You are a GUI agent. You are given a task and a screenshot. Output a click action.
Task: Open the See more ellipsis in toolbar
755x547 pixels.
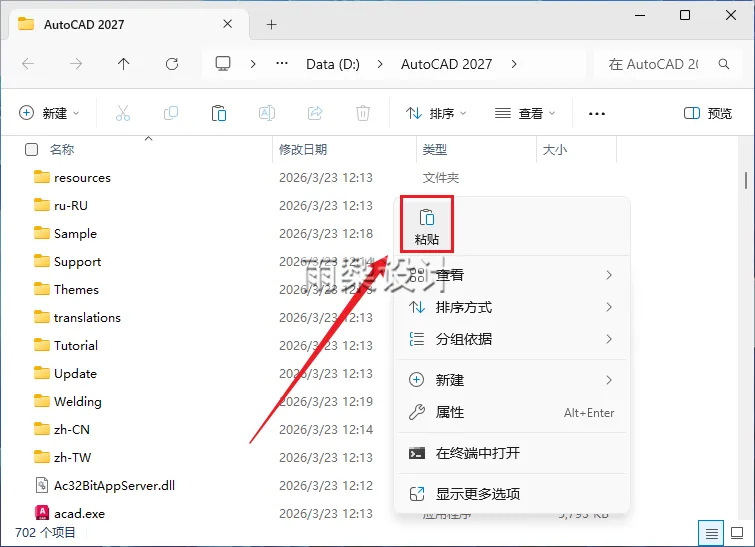[597, 114]
